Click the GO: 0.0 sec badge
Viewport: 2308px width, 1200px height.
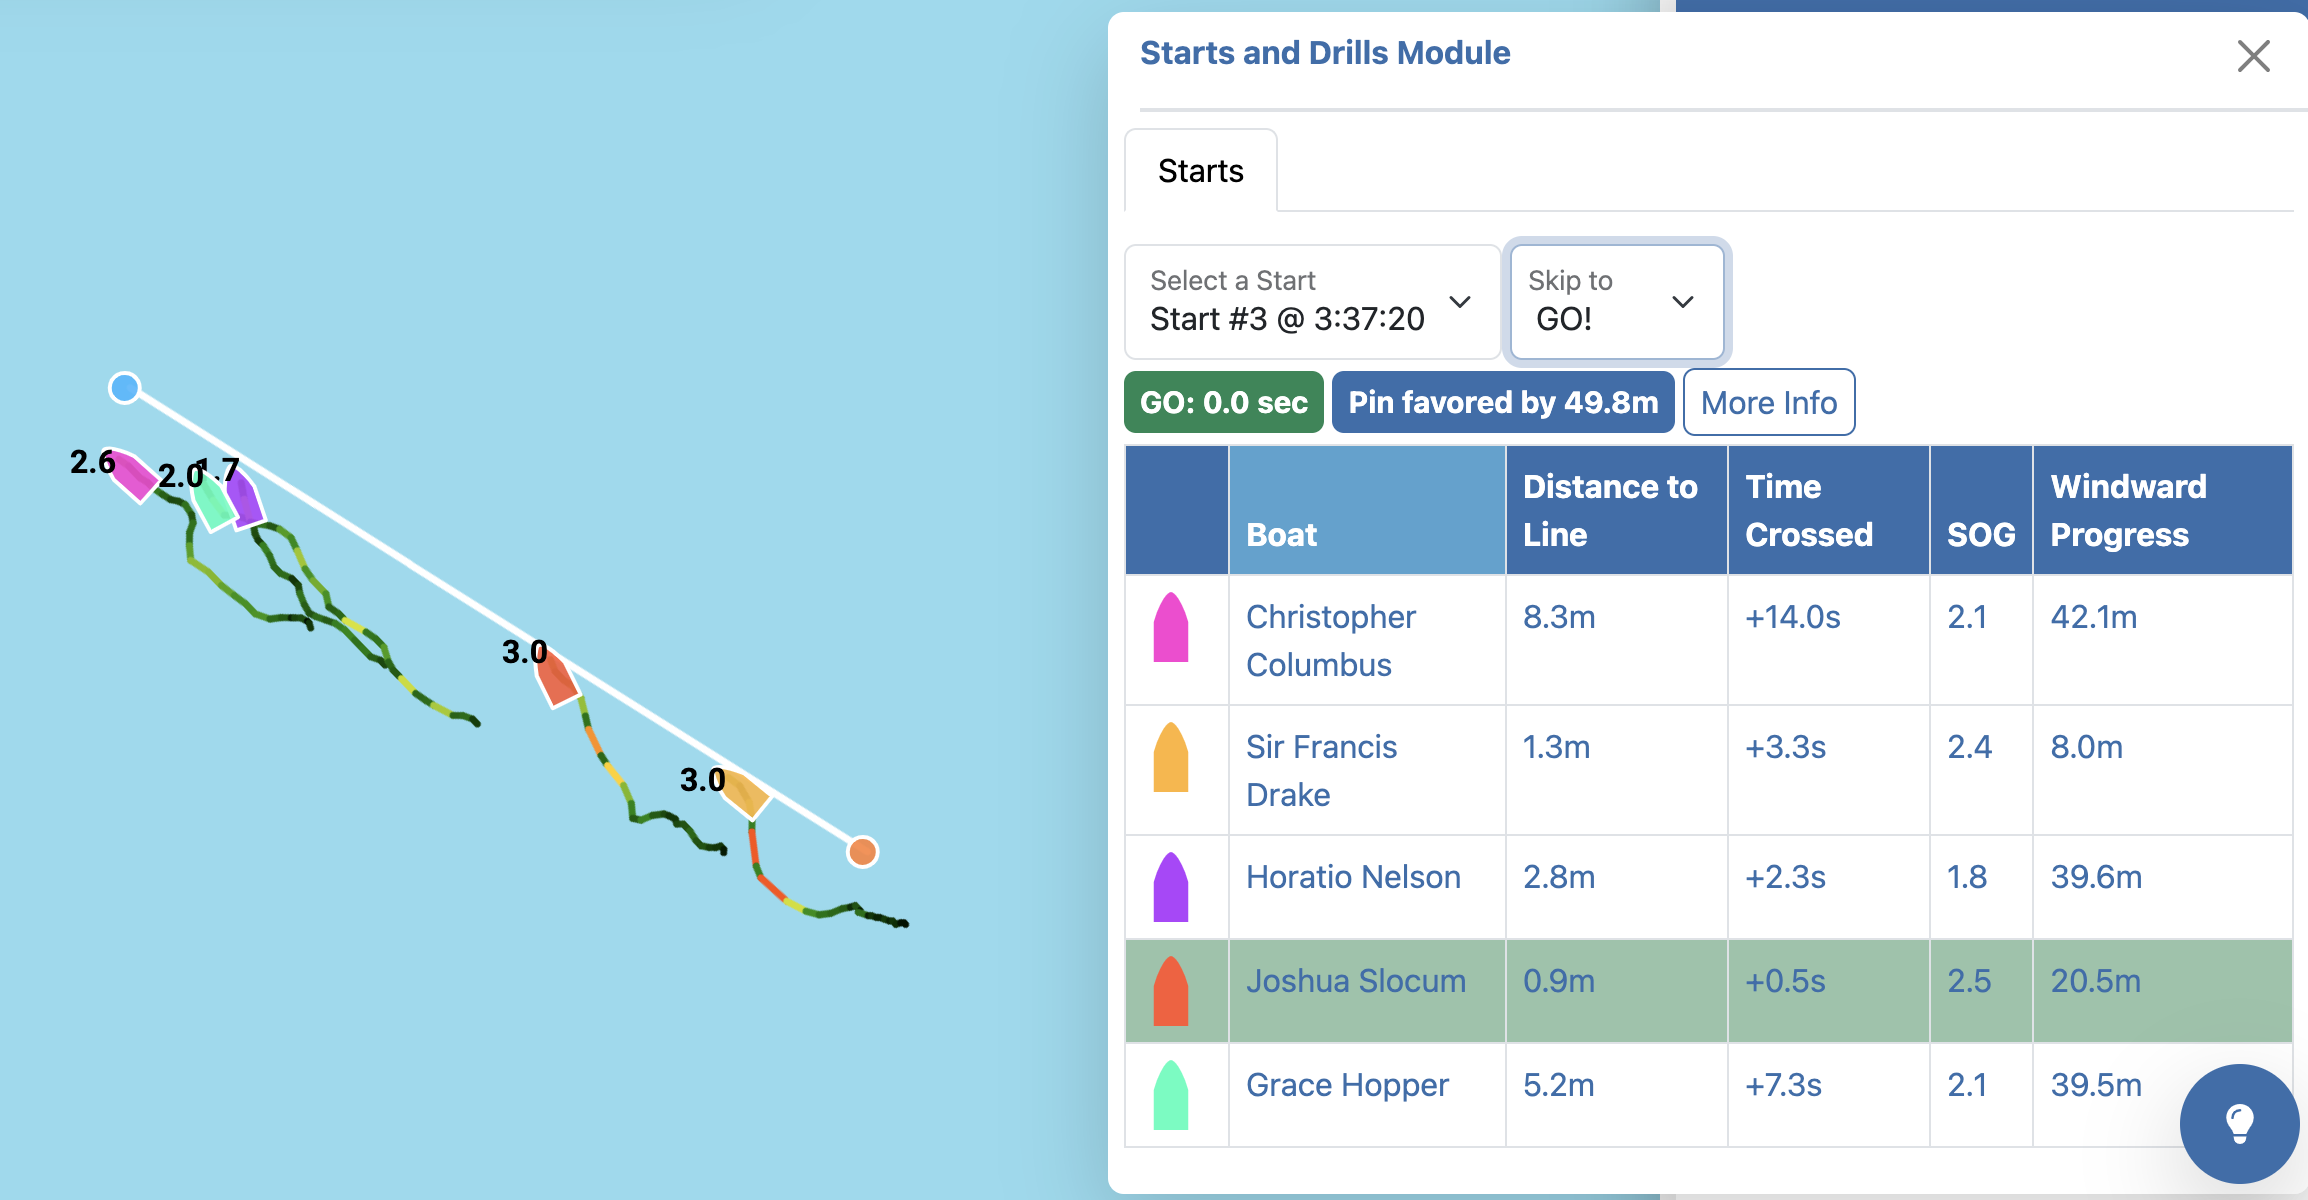(1224, 403)
